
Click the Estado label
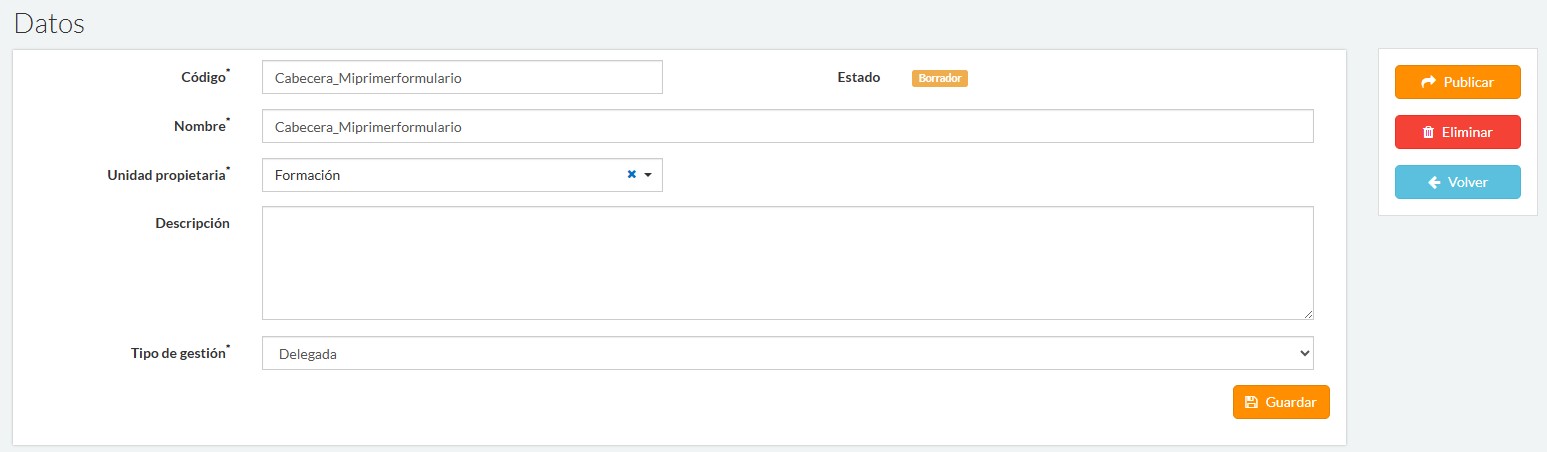[x=858, y=77]
